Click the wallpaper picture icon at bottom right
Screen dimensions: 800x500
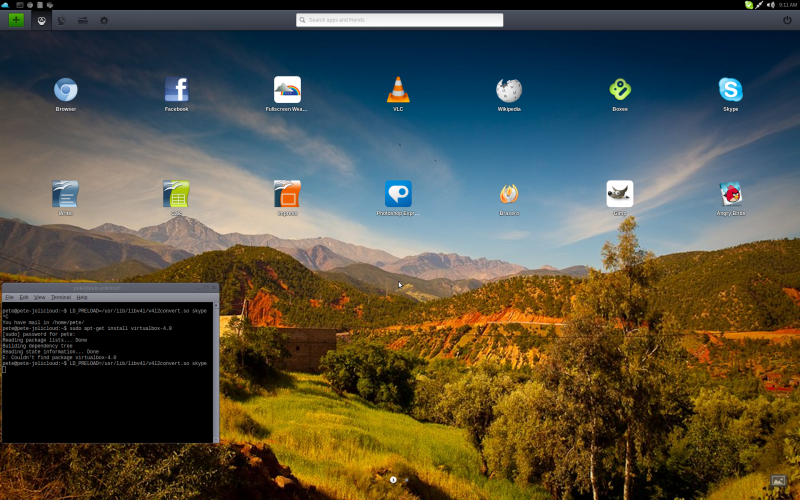tap(779, 480)
